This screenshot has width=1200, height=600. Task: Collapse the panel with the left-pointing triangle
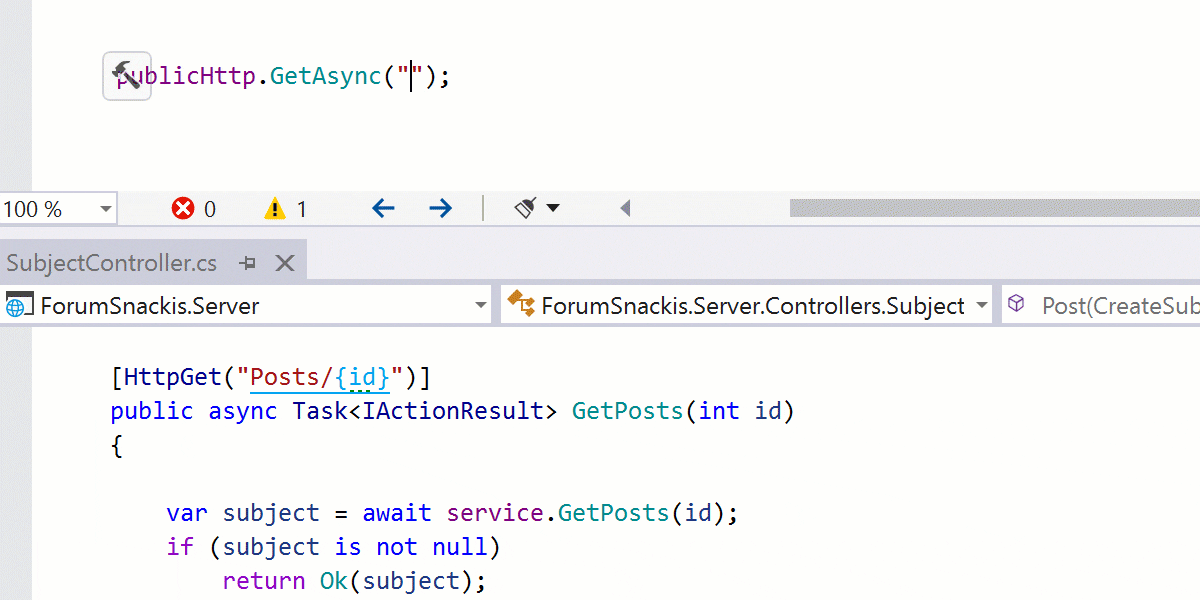tap(624, 208)
